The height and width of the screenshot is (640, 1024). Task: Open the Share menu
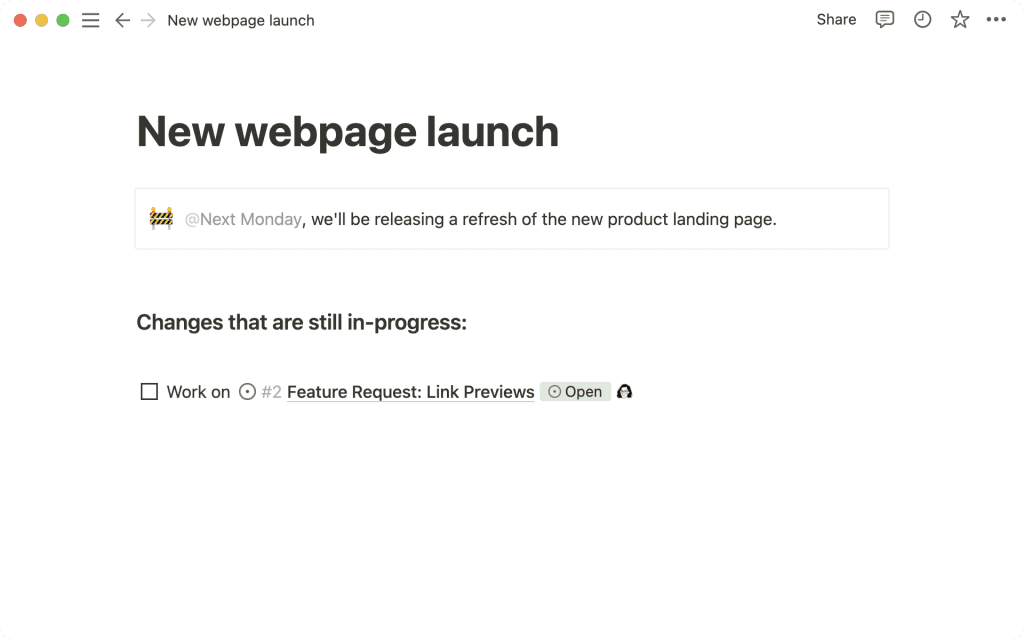click(x=836, y=20)
